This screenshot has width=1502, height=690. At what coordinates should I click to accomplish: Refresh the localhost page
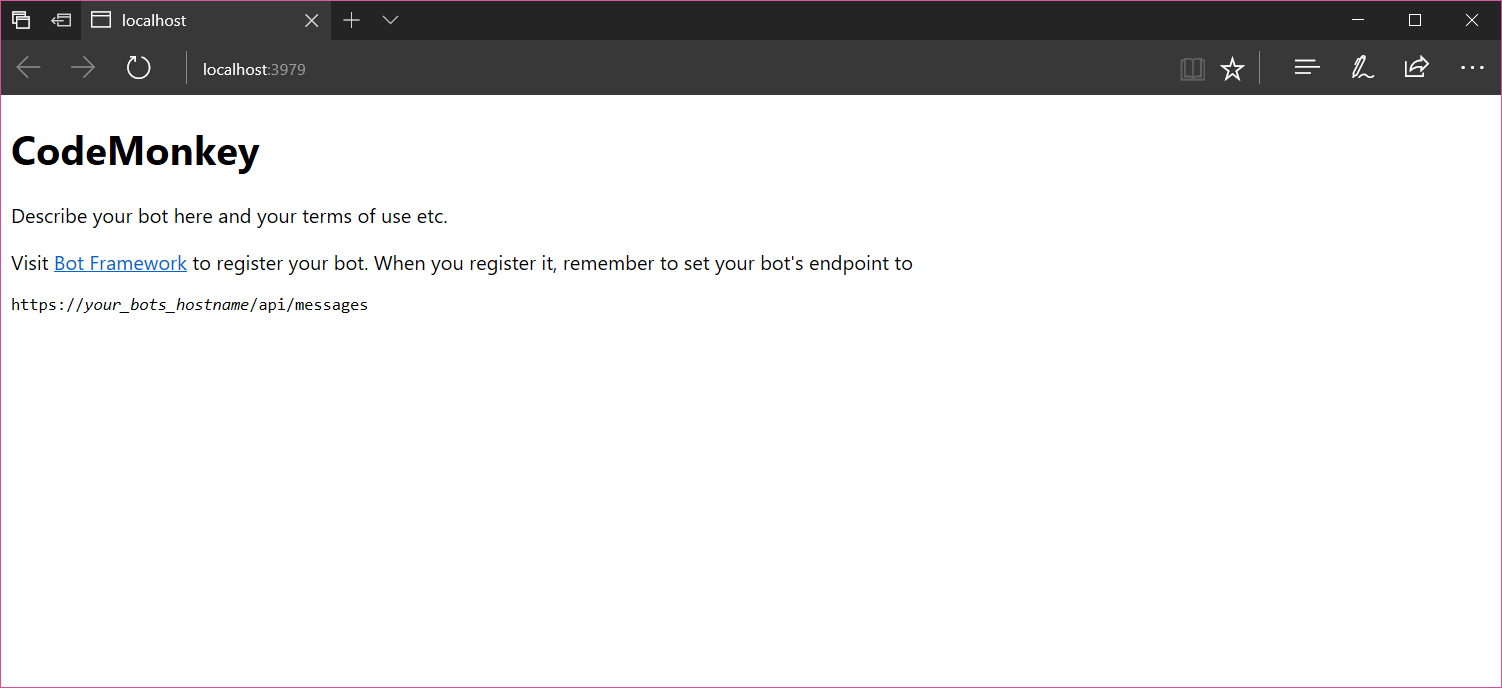pos(138,68)
